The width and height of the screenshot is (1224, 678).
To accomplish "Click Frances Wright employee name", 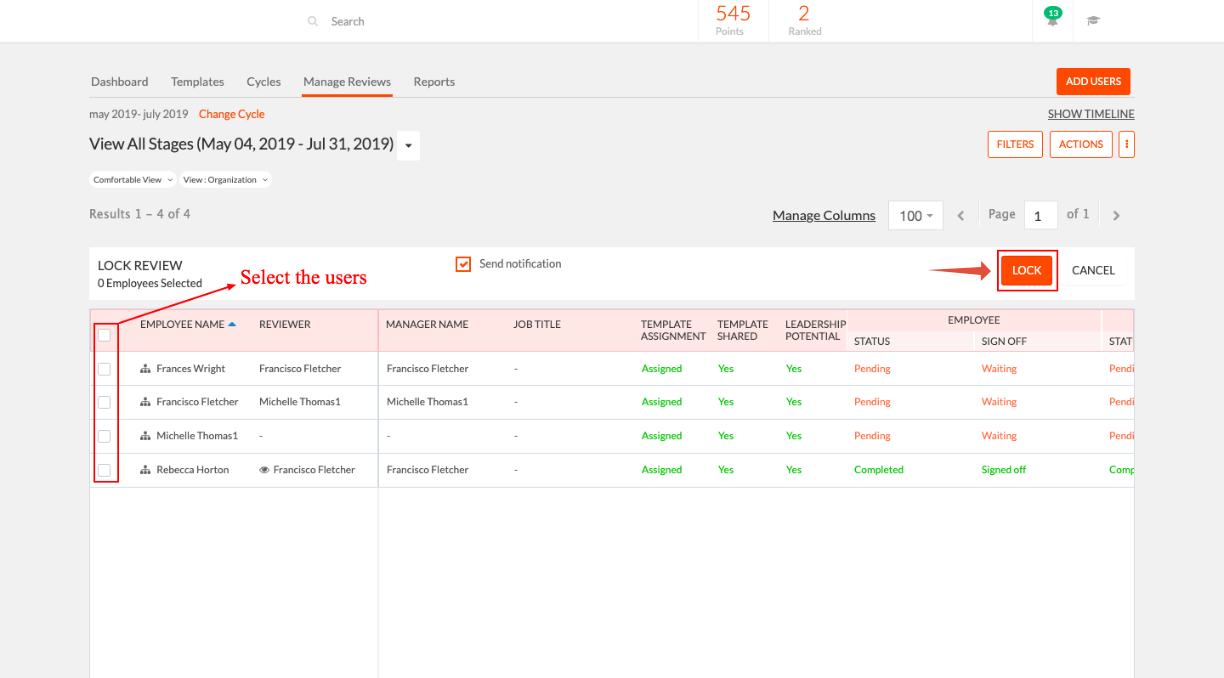I will coord(191,369).
